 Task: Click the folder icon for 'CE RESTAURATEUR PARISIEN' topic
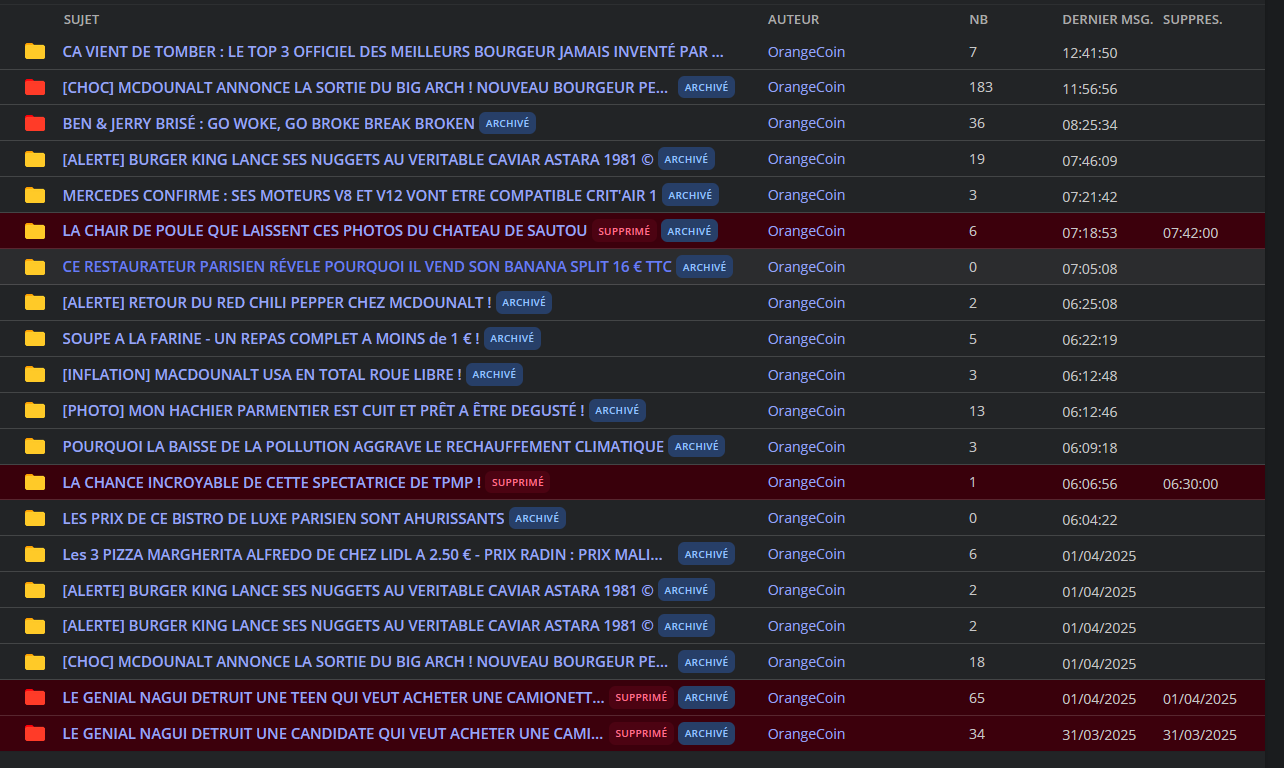point(35,267)
